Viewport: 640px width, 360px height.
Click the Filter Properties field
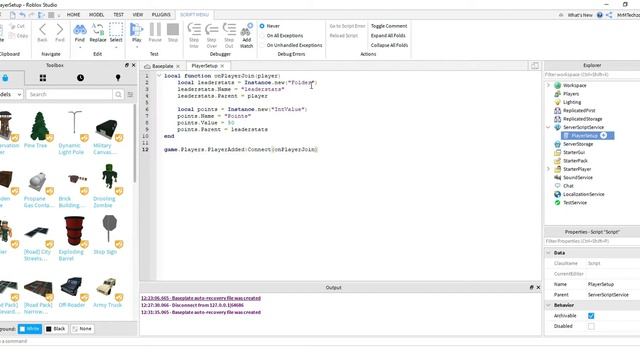(592, 241)
